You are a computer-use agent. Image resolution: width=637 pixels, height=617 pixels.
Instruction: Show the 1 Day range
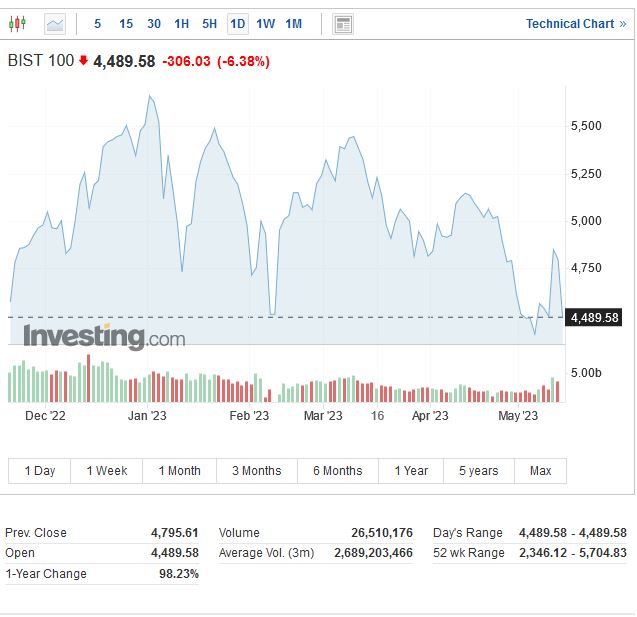[x=40, y=470]
